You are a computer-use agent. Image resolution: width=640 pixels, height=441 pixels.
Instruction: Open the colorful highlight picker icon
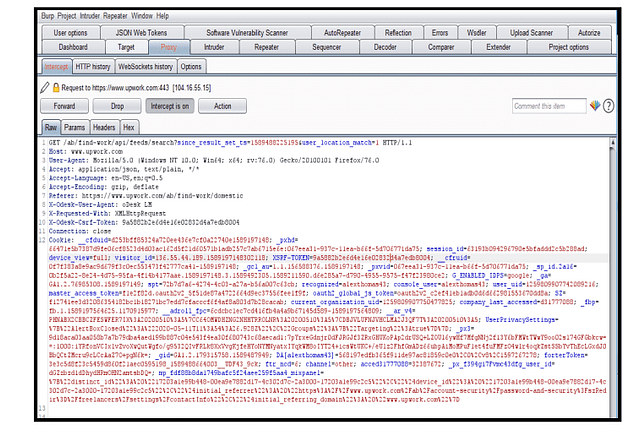point(595,106)
